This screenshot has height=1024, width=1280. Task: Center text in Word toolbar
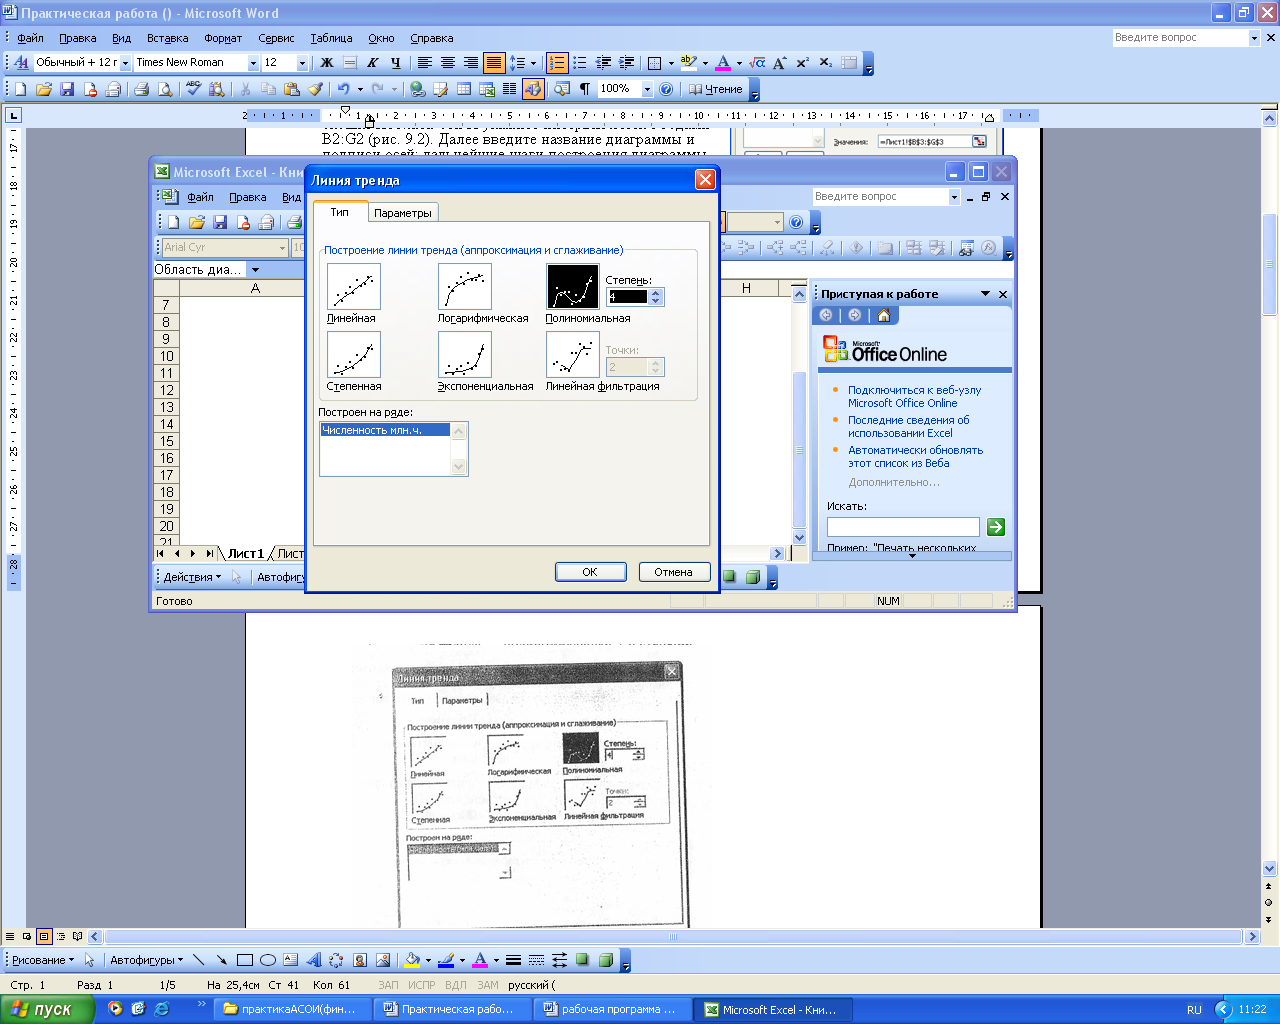[x=448, y=63]
